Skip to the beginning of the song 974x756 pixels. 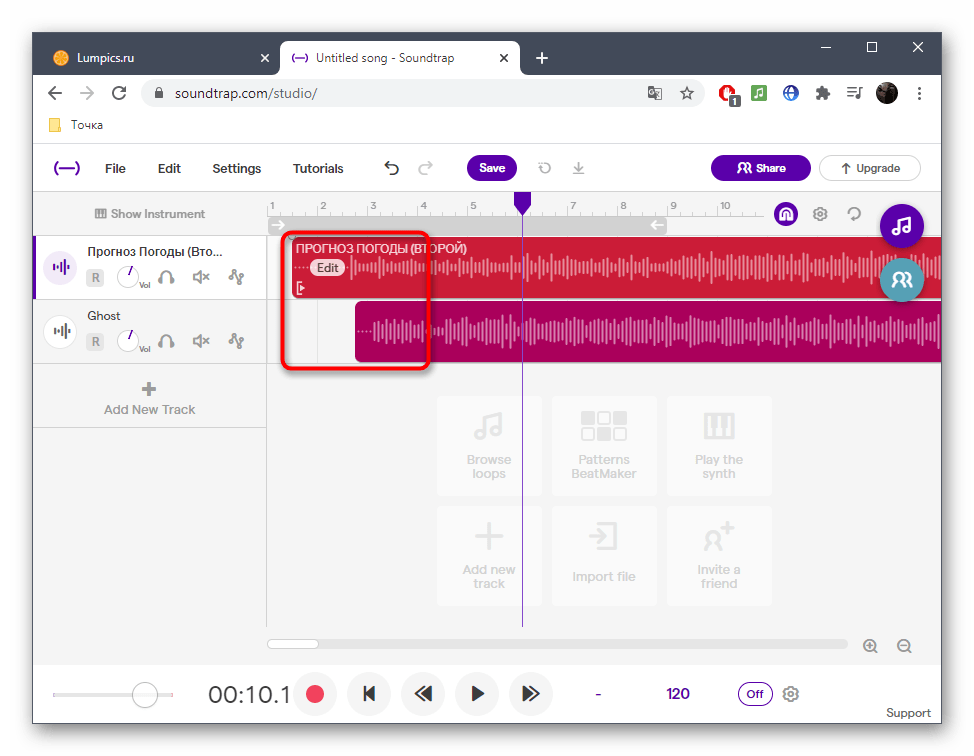point(369,694)
